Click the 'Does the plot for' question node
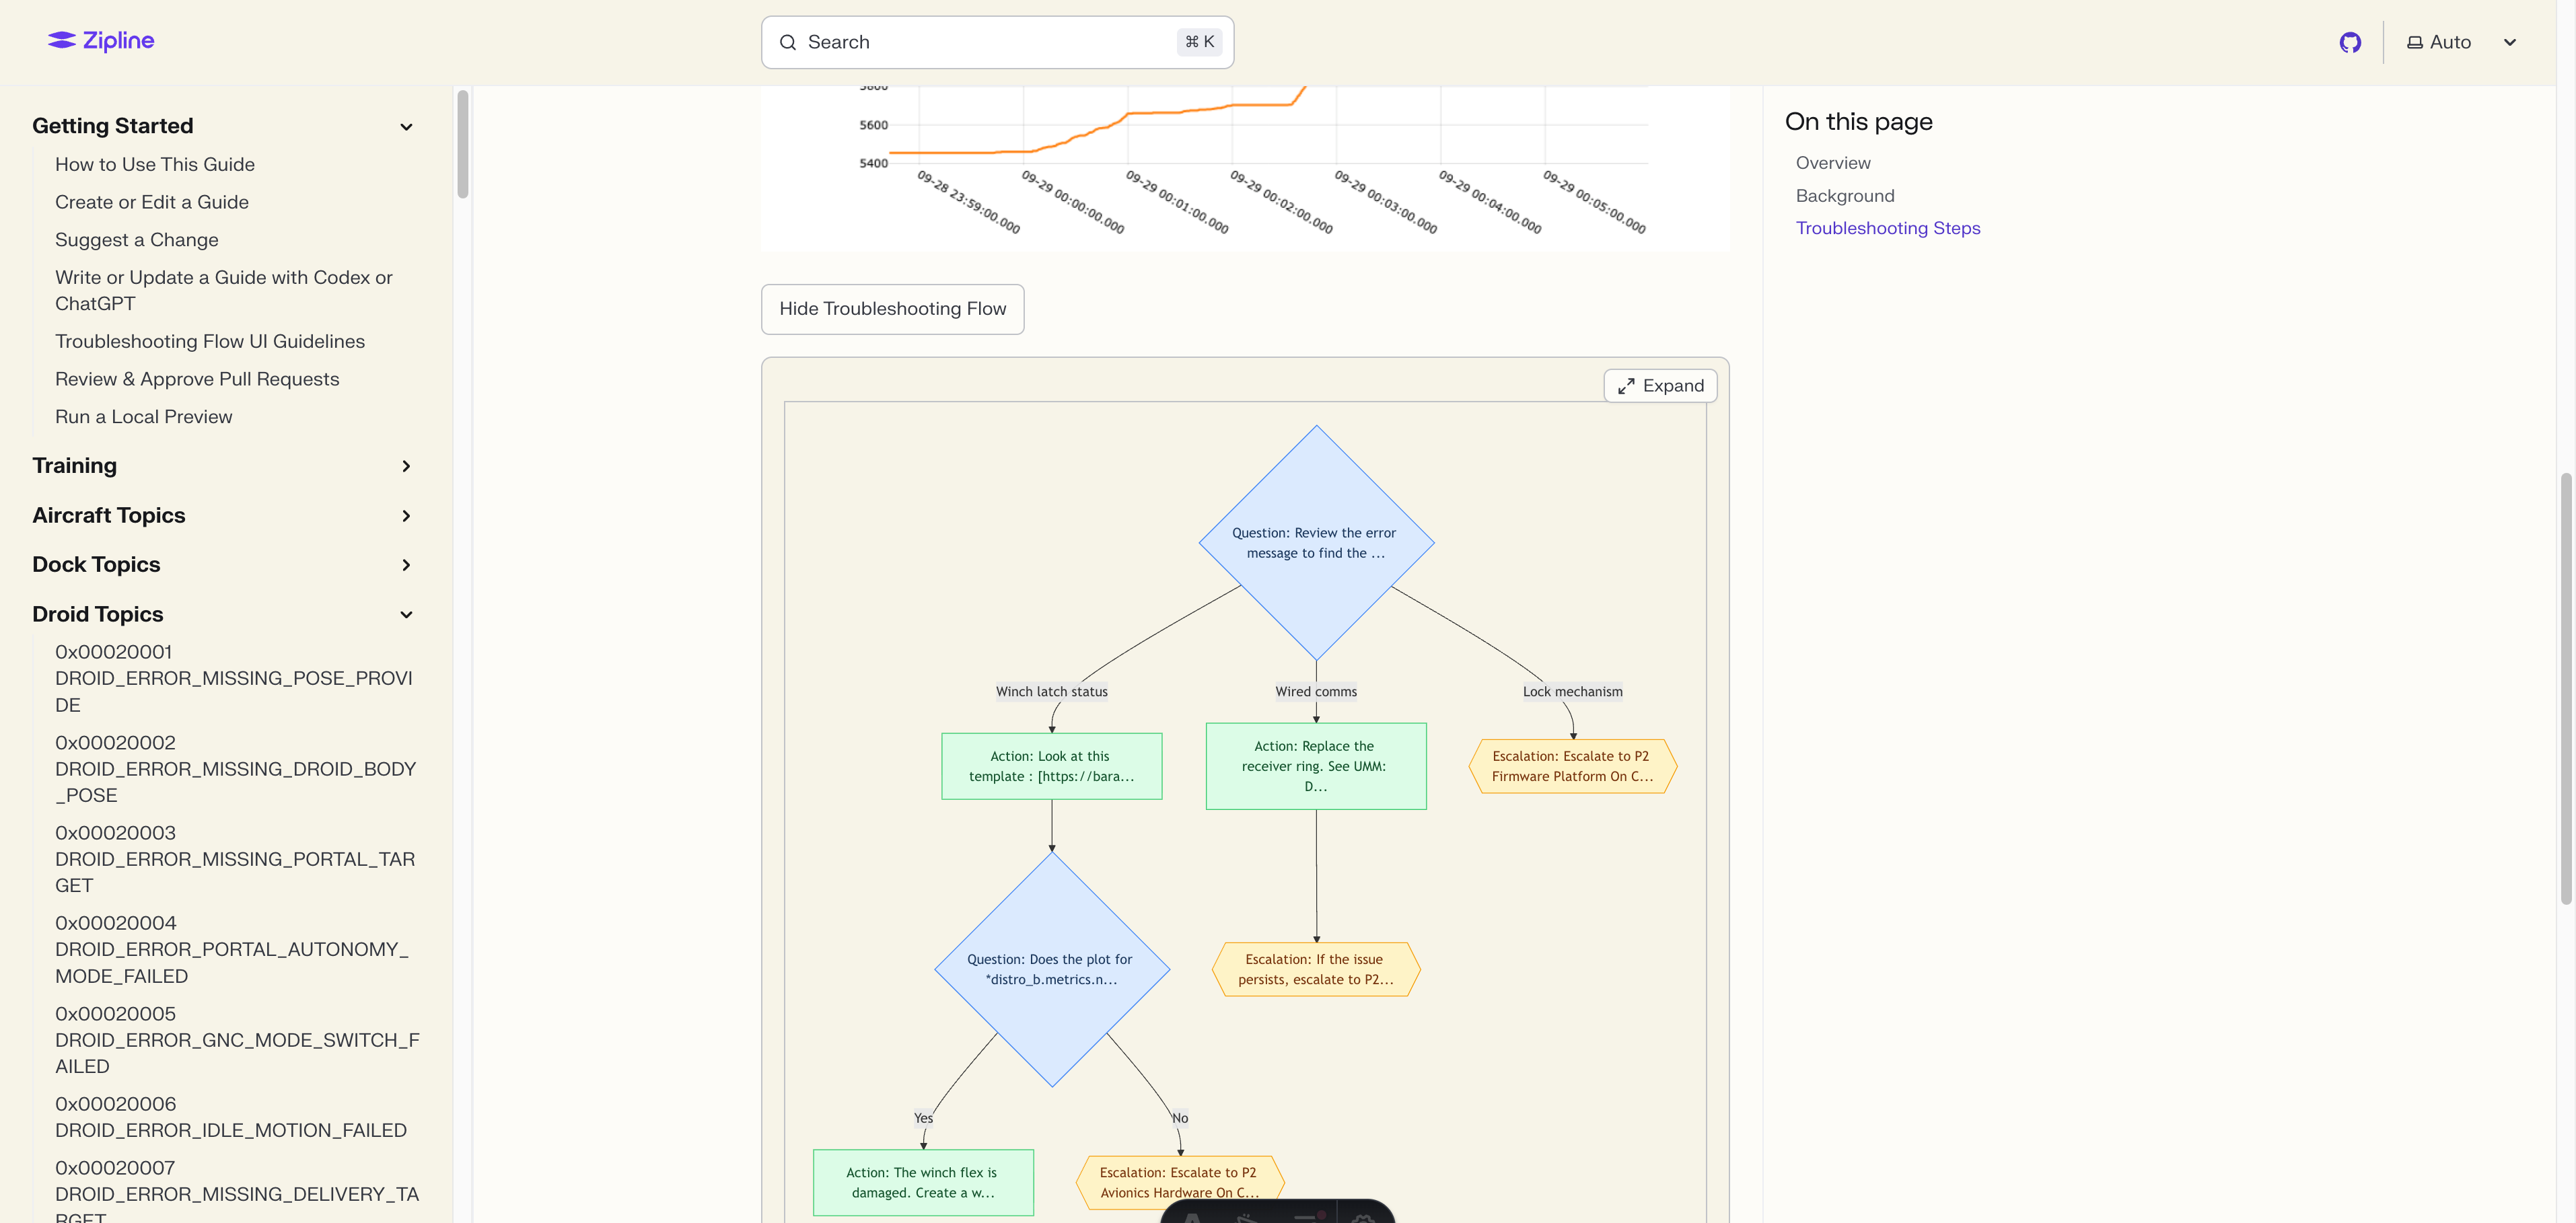 point(1051,969)
